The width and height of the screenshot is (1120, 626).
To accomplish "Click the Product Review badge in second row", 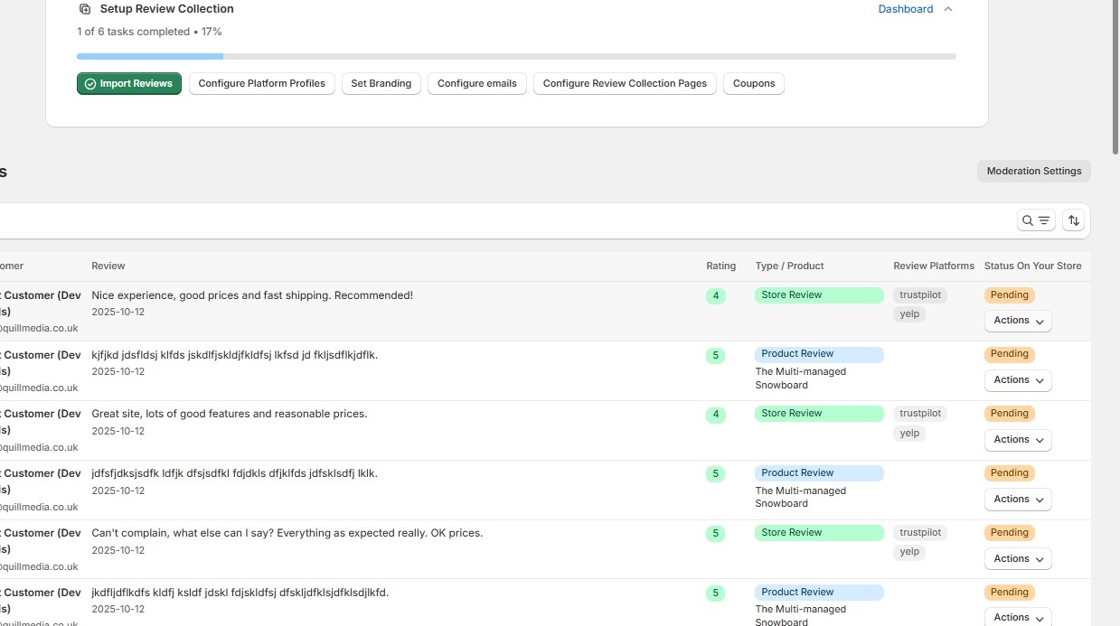I will (818, 354).
